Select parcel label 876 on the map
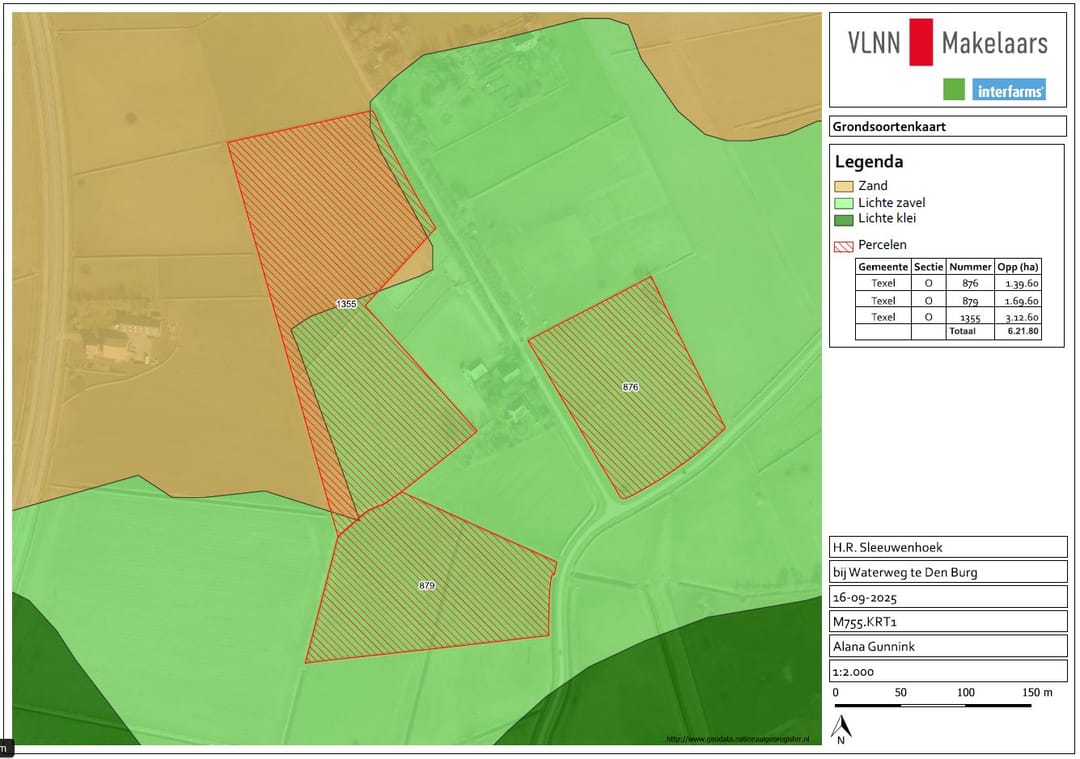The image size is (1080, 759). pyautogui.click(x=630, y=386)
